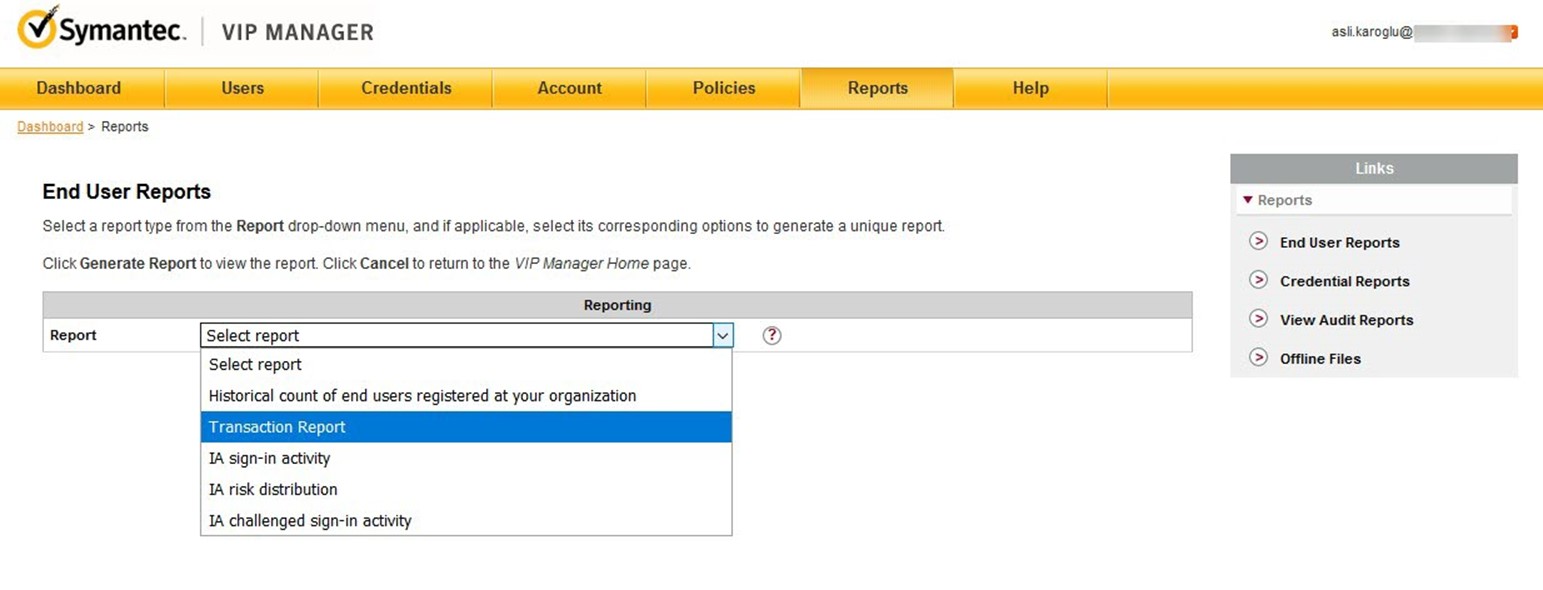This screenshot has width=1543, height=590.
Task: Click the VIP MANAGER title text
Action: (297, 32)
